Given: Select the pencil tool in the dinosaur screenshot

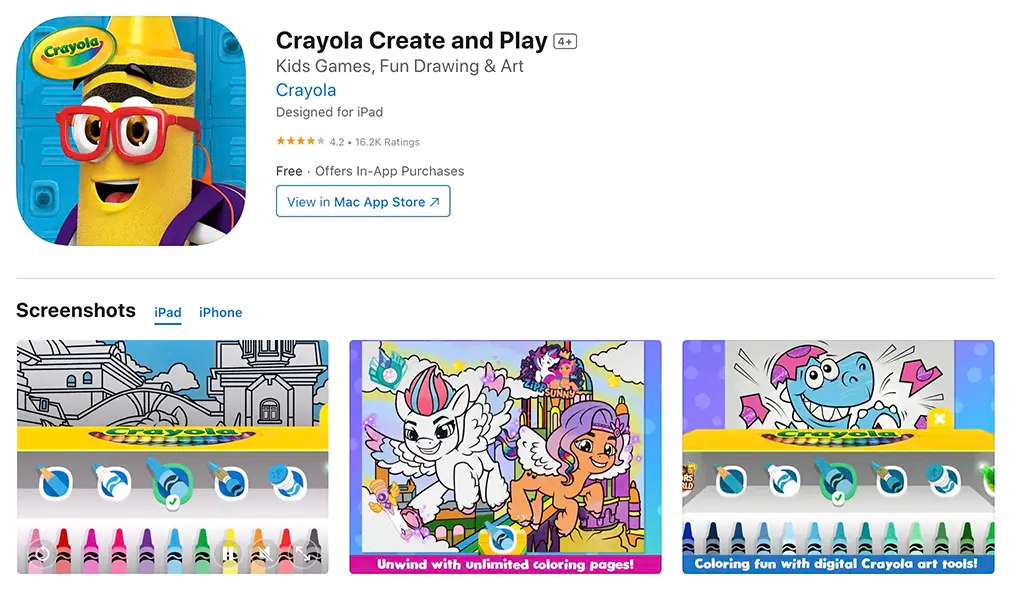Looking at the screenshot, I should tap(730, 477).
